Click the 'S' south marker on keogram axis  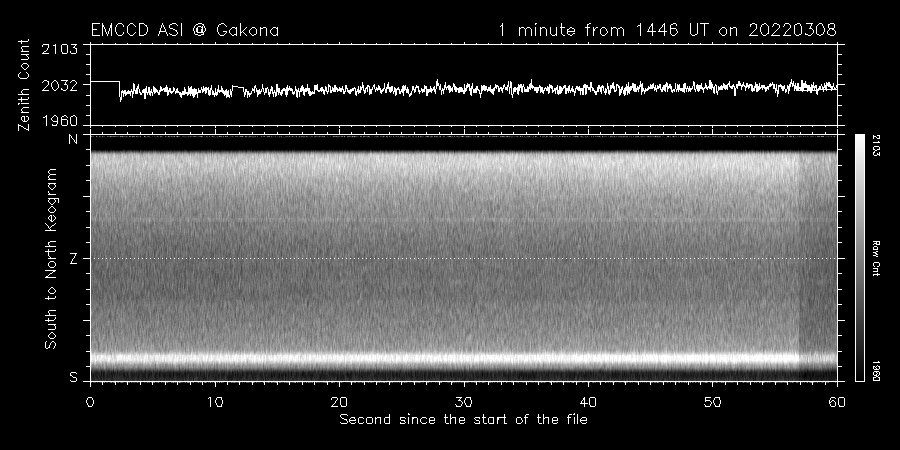pyautogui.click(x=73, y=377)
